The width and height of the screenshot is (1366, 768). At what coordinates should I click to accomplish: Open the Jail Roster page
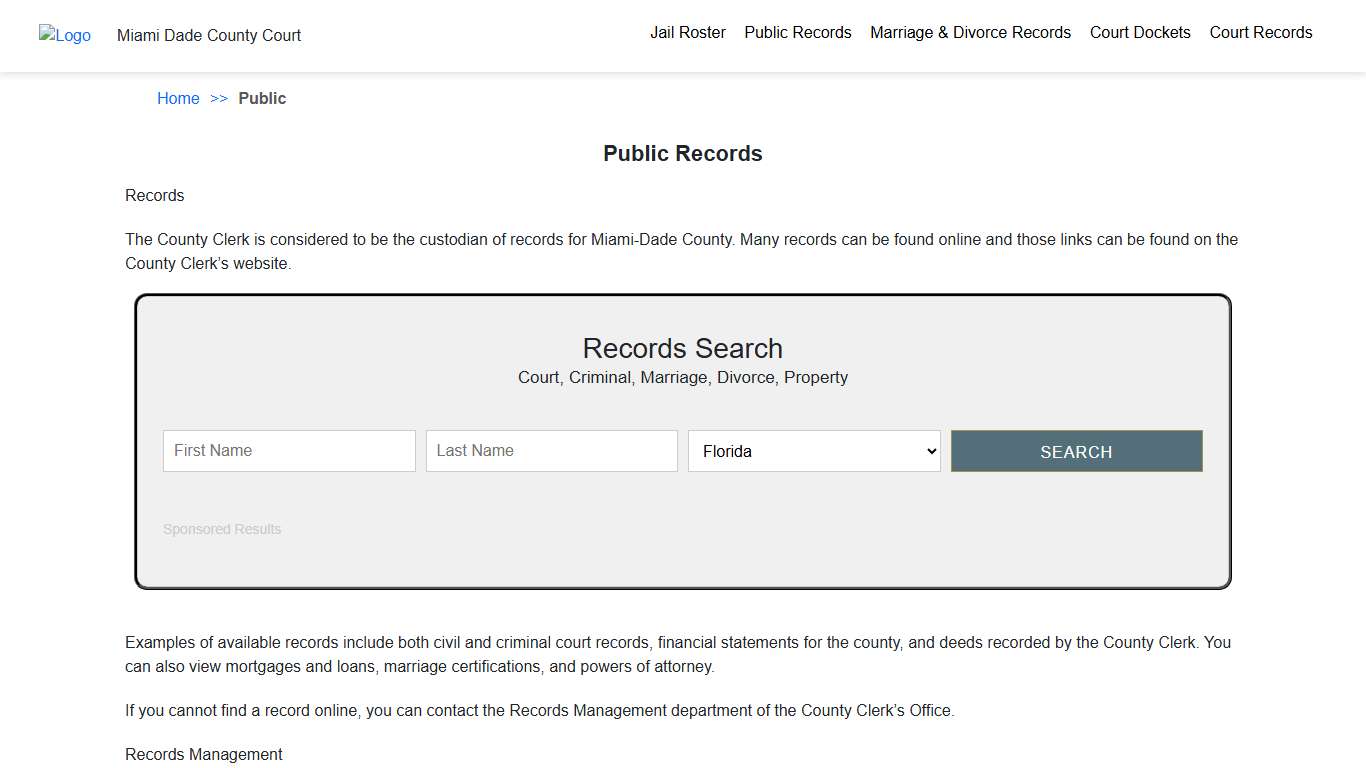click(687, 32)
